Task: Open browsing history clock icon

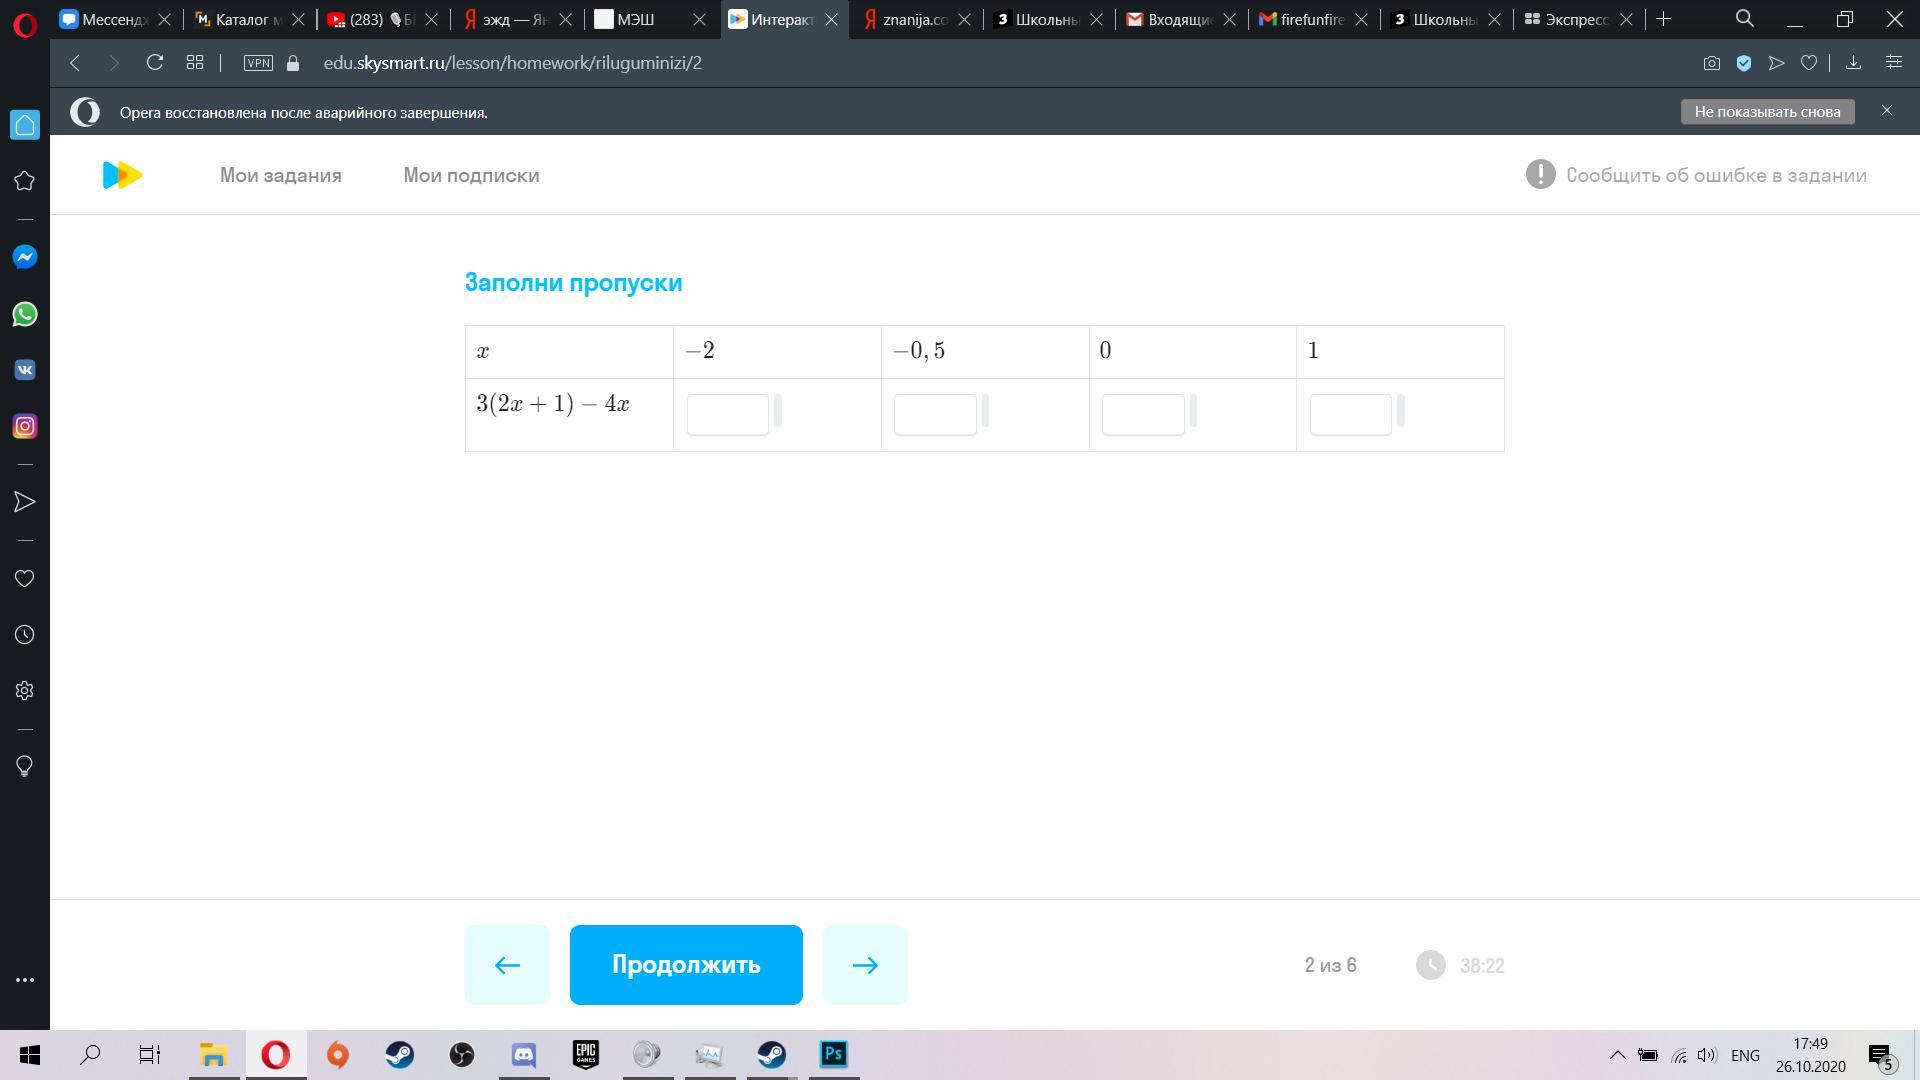Action: tap(25, 635)
